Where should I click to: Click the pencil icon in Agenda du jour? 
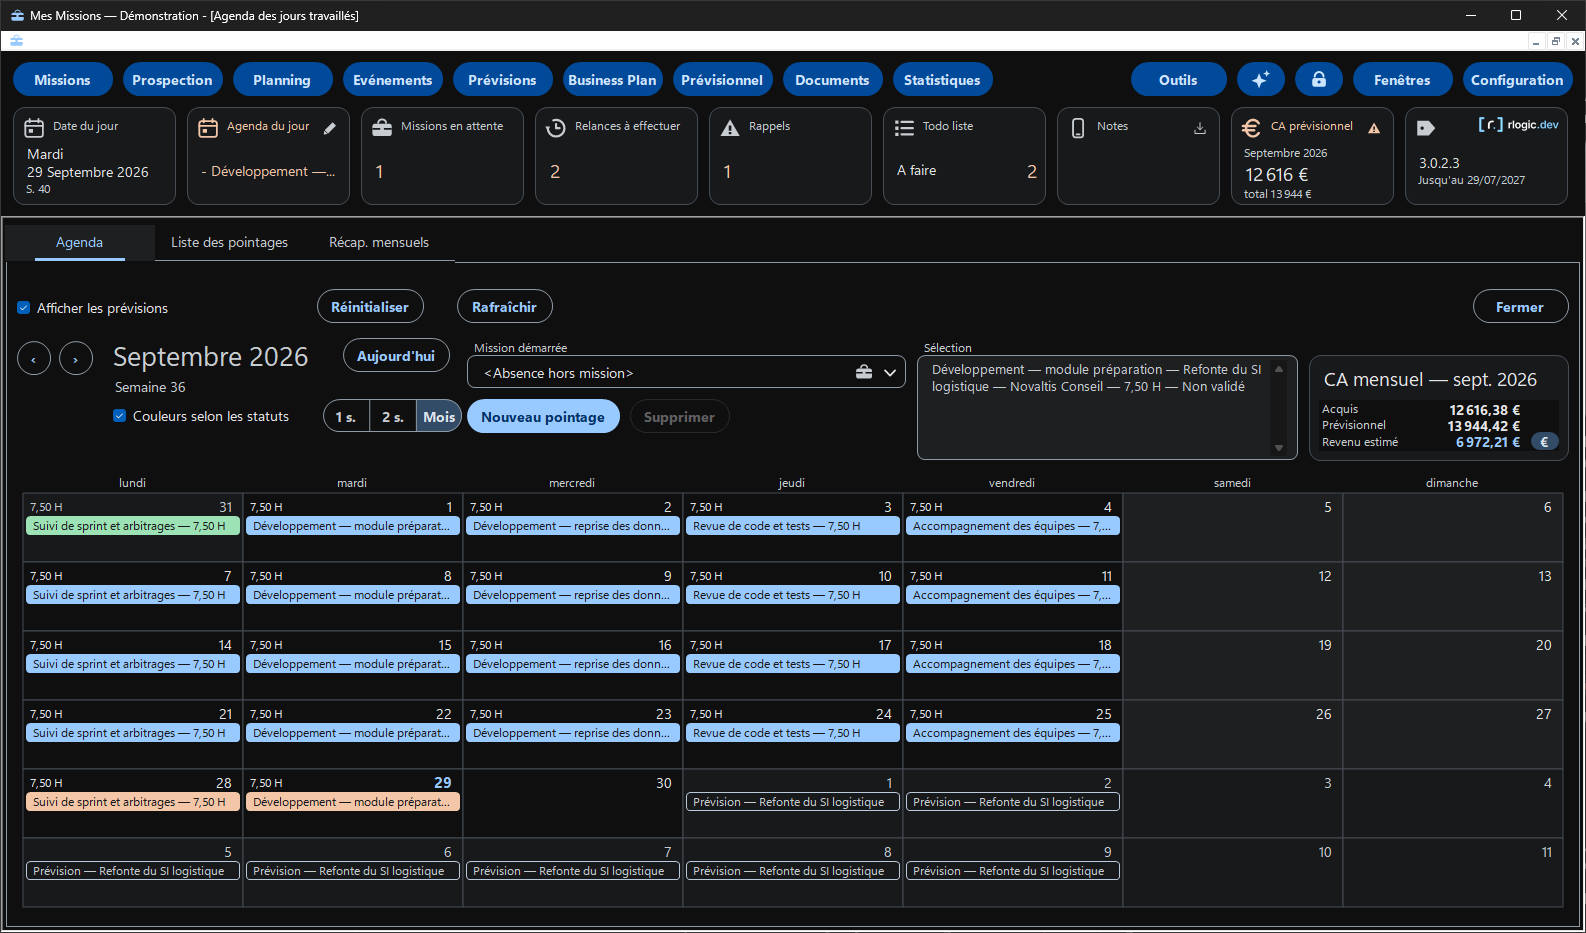330,128
